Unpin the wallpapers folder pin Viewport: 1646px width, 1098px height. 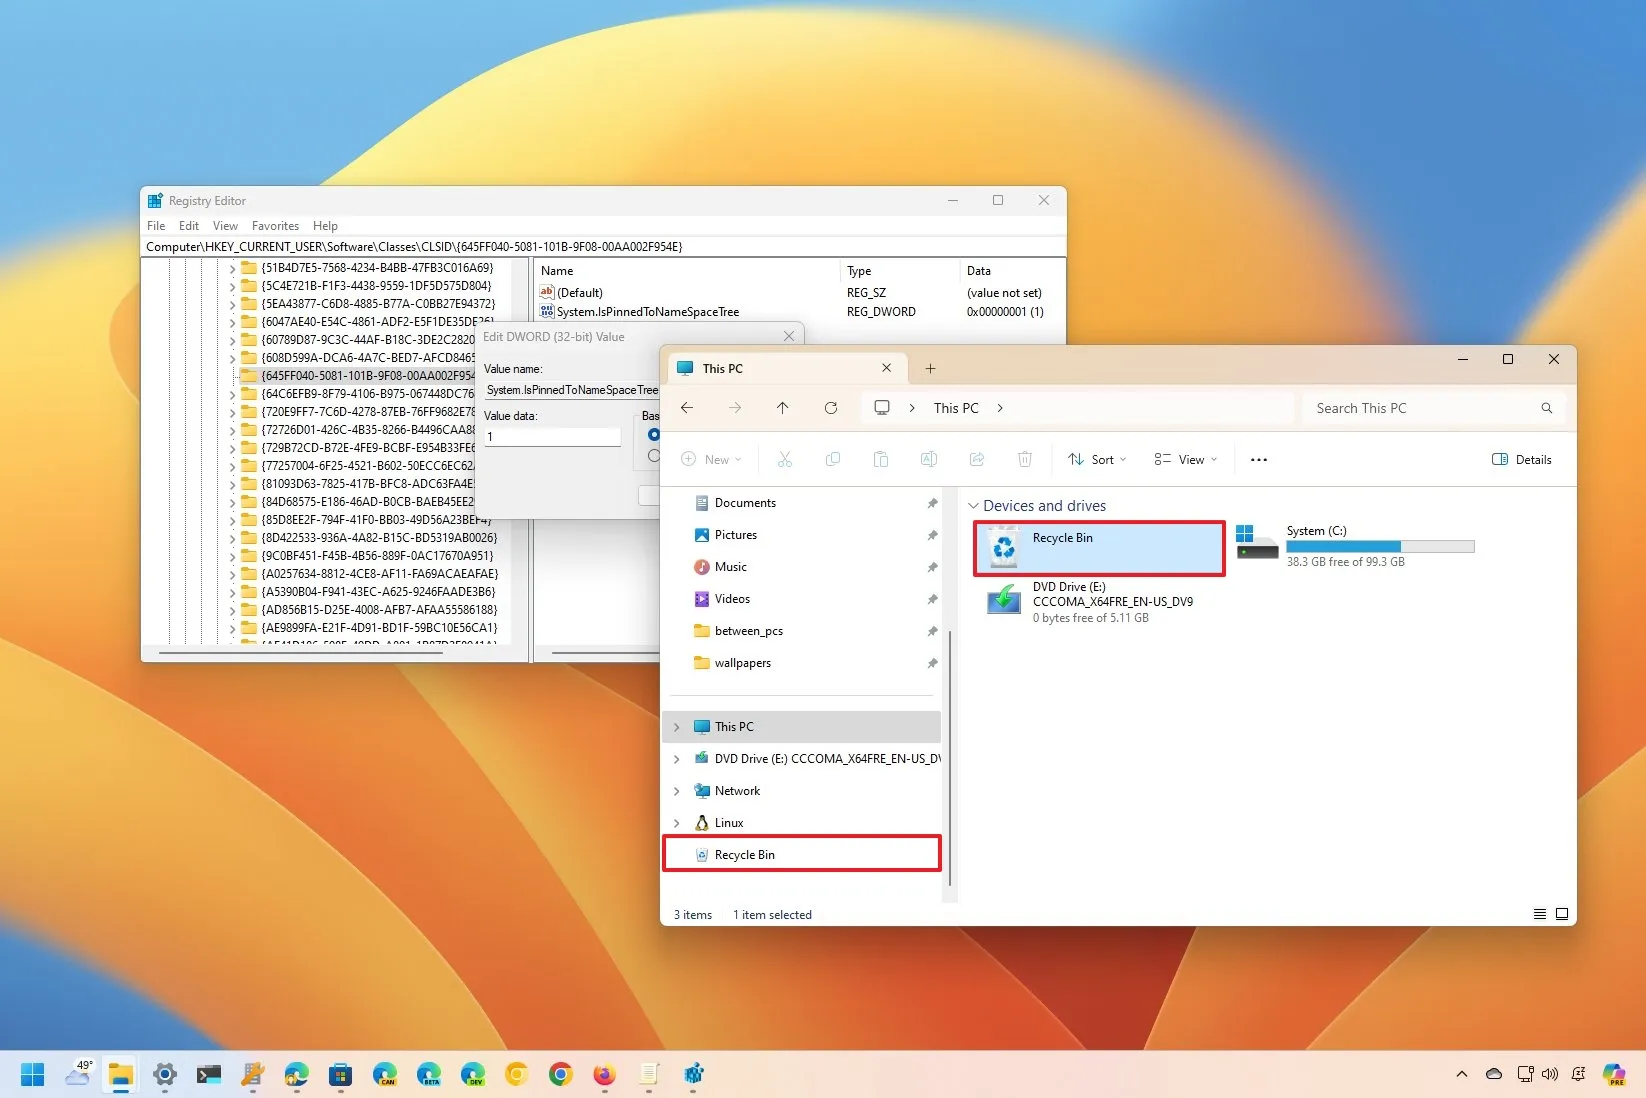[x=932, y=663]
